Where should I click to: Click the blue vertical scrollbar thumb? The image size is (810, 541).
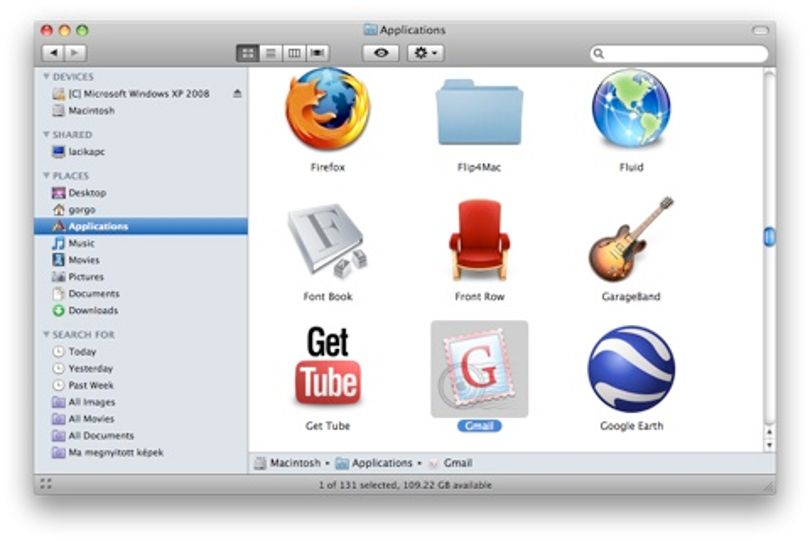tap(769, 237)
